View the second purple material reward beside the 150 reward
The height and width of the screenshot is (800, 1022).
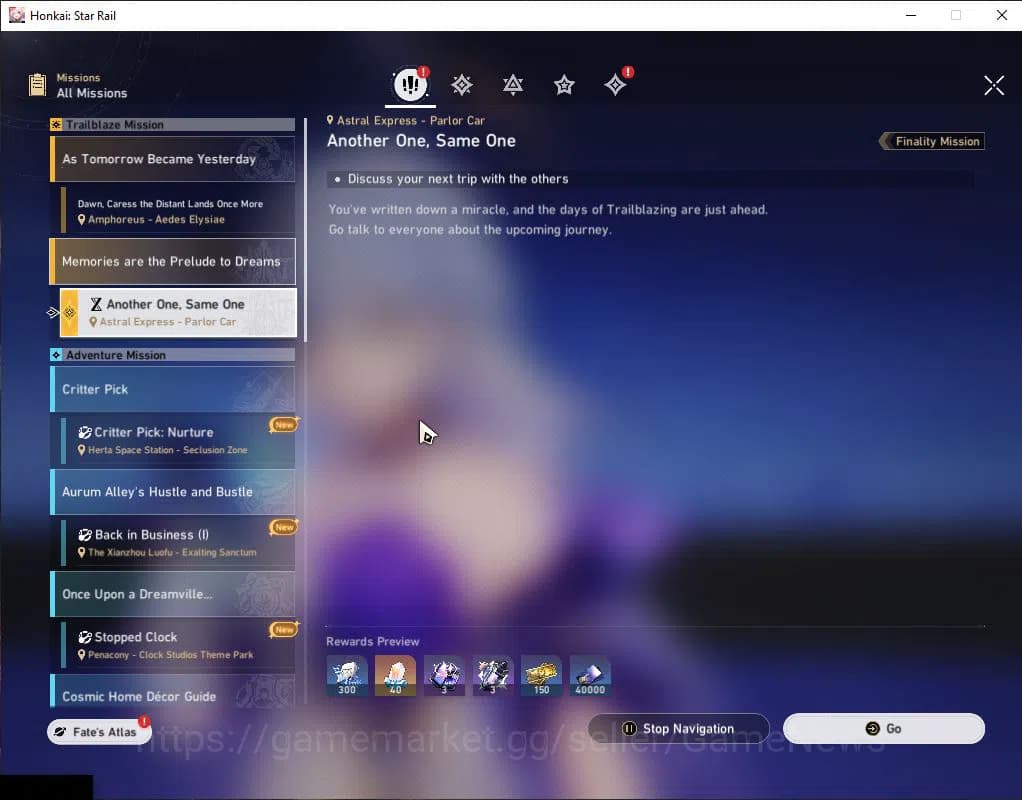pyautogui.click(x=493, y=675)
